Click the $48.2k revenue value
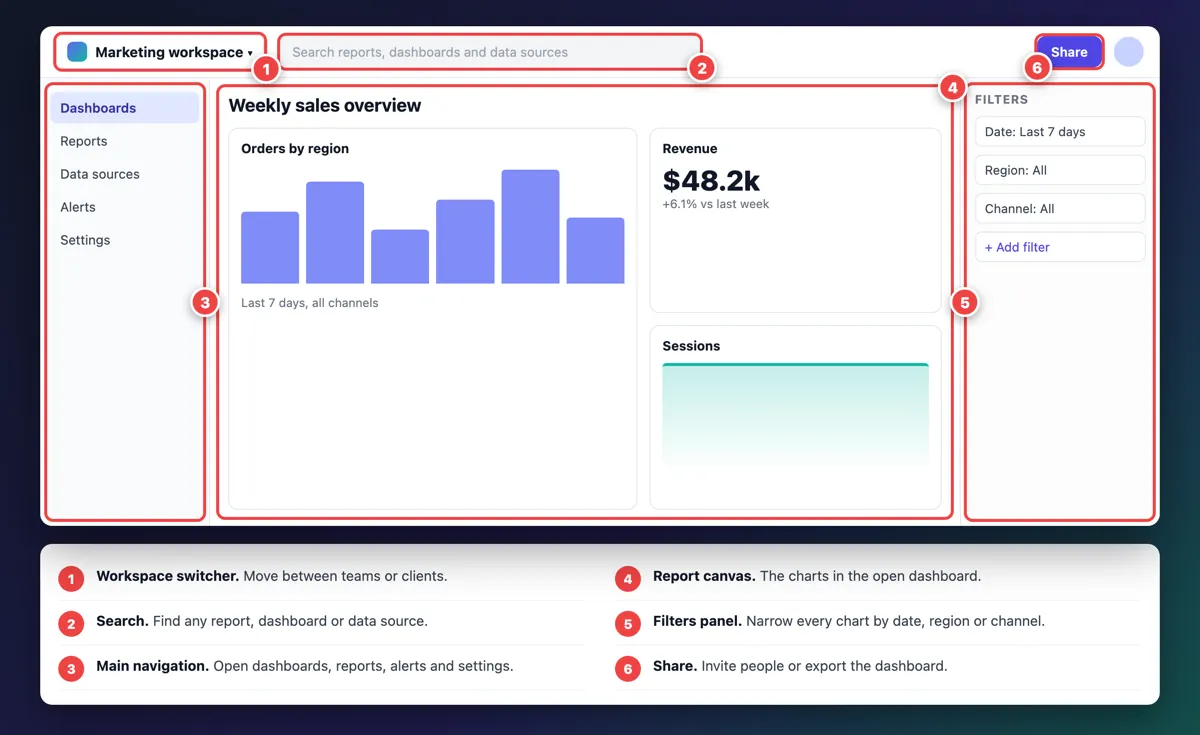Screen dimensions: 1200x735 point(711,180)
